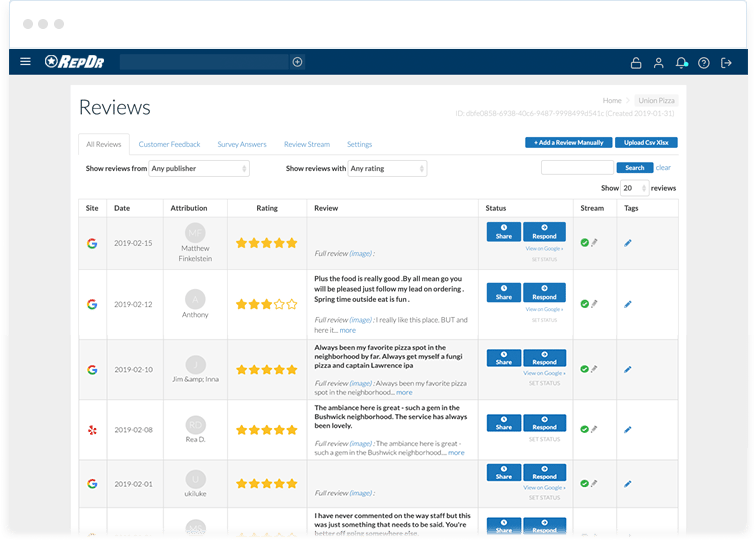Toggle stream checkmark for 2019-02-12 review

click(x=585, y=304)
